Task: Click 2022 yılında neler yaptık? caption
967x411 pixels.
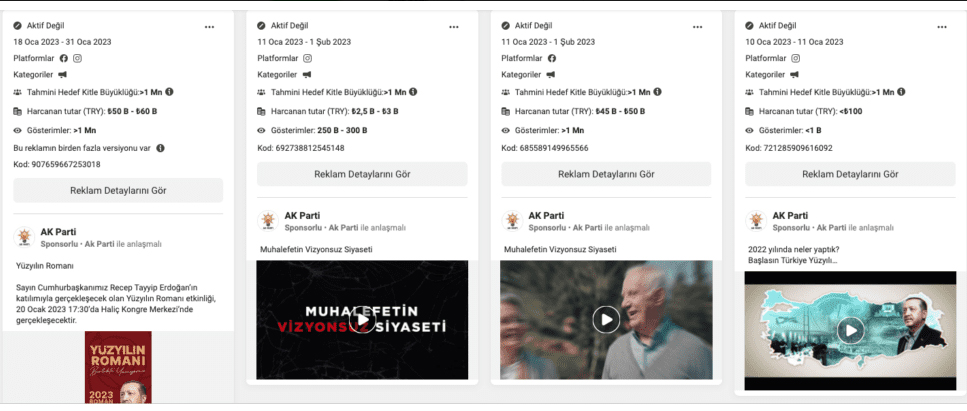Action: click(x=794, y=250)
